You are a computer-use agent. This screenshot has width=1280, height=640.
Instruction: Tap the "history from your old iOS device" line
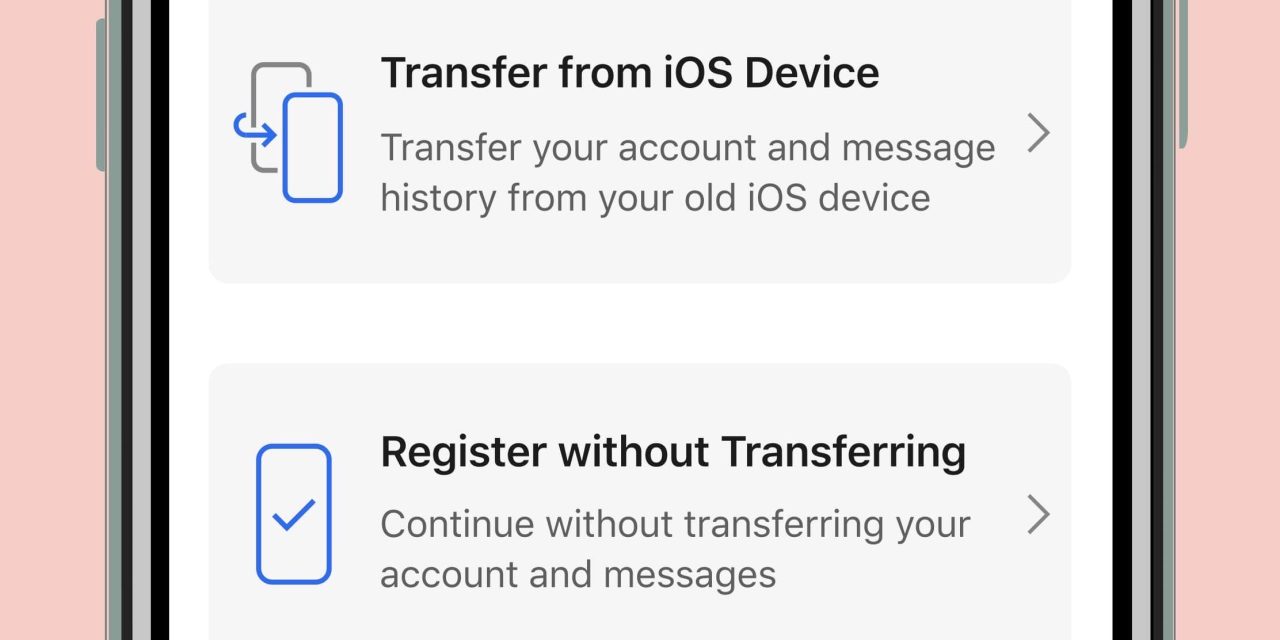point(655,198)
